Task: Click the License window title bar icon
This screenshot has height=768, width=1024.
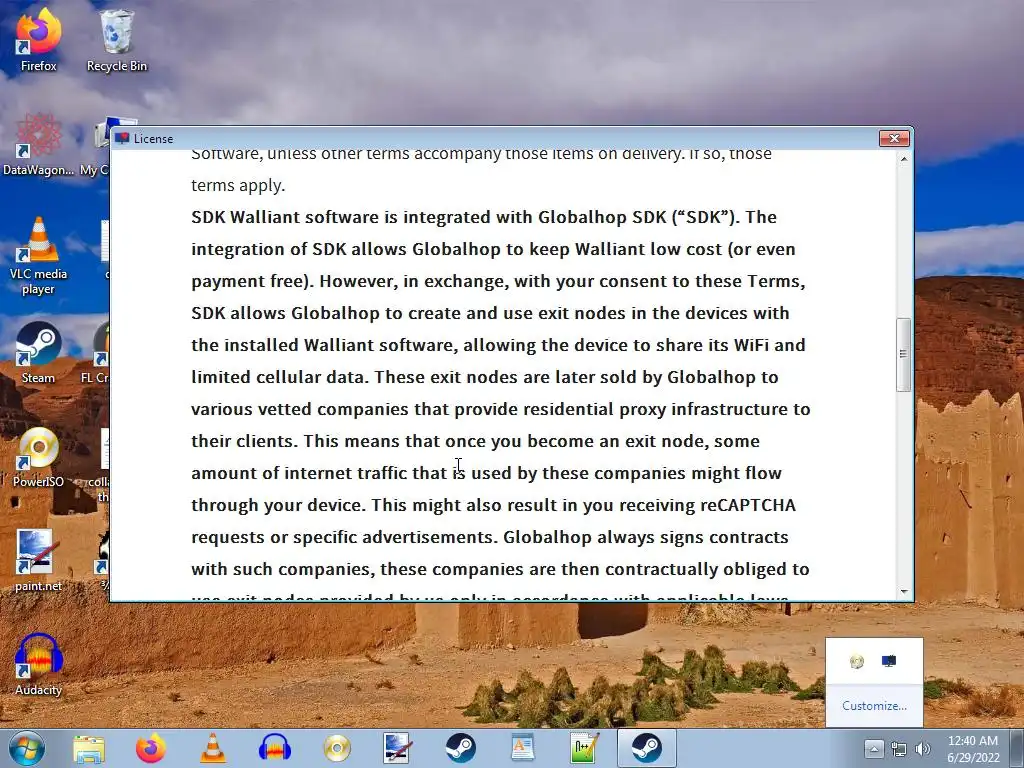Action: pos(121,138)
